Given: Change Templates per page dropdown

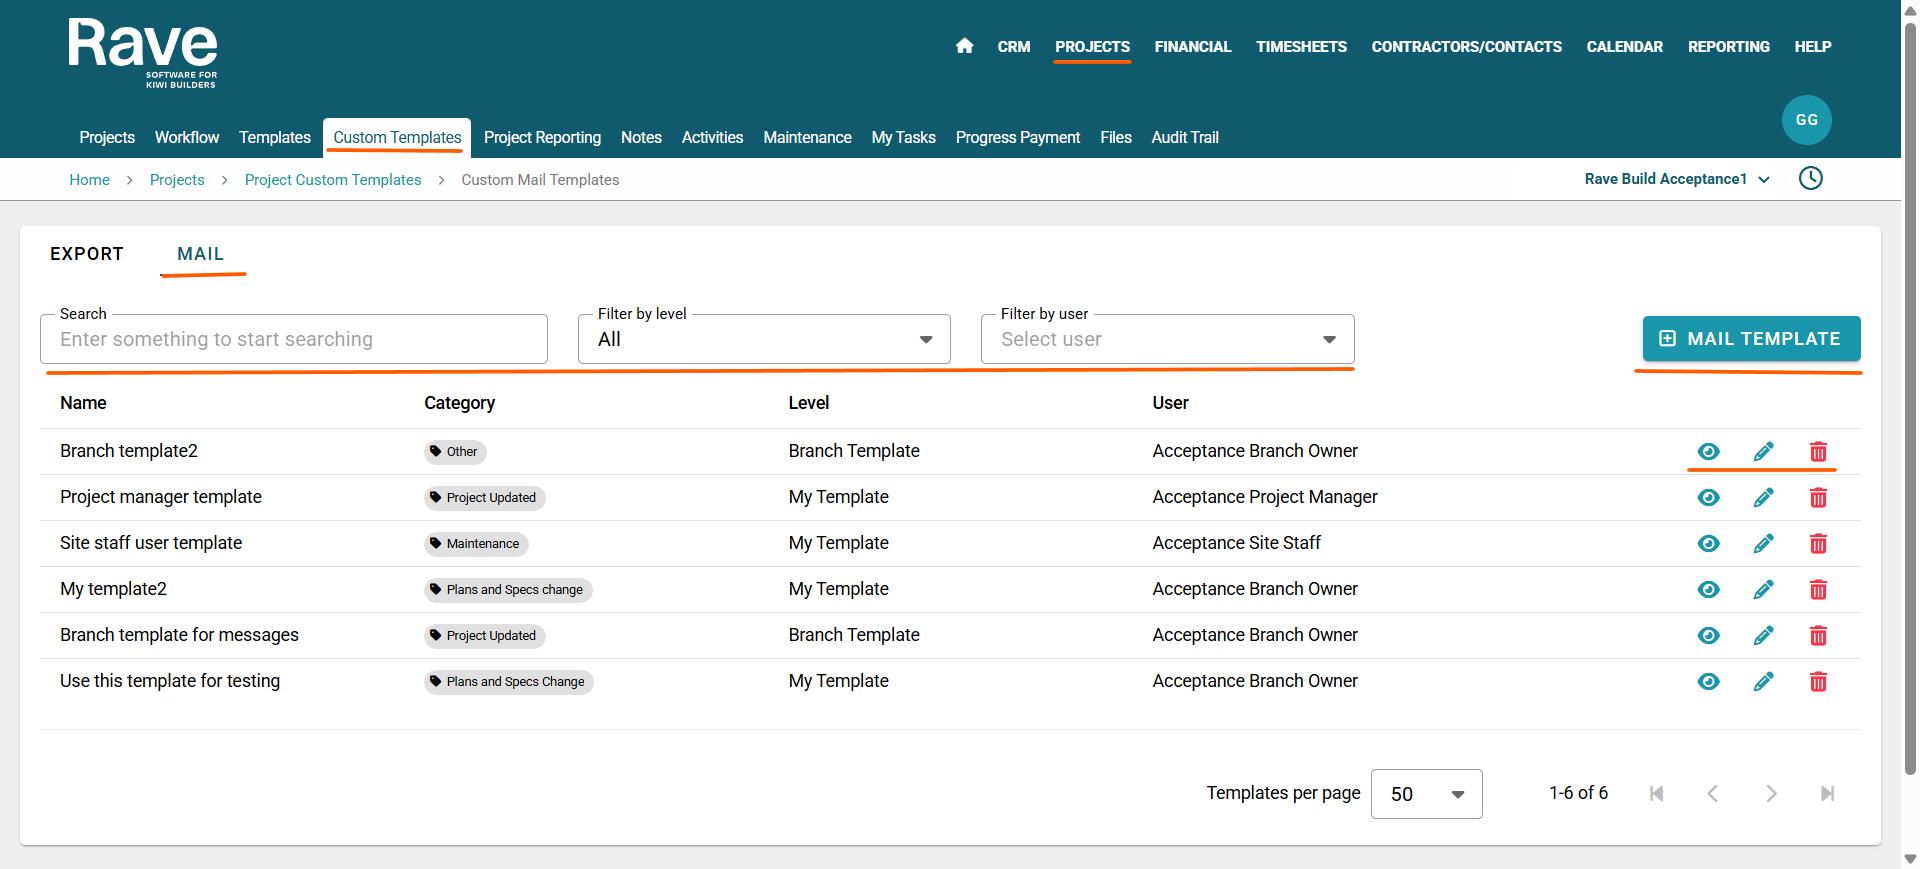Looking at the screenshot, I should [1426, 794].
